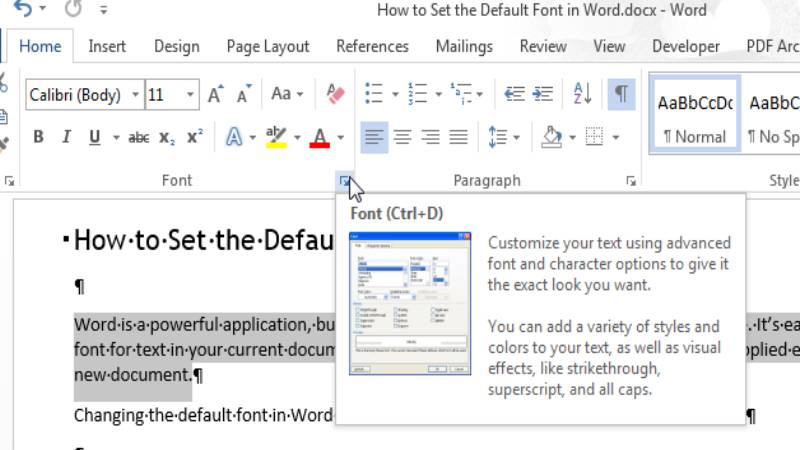Toggle Bold formatting

38,137
